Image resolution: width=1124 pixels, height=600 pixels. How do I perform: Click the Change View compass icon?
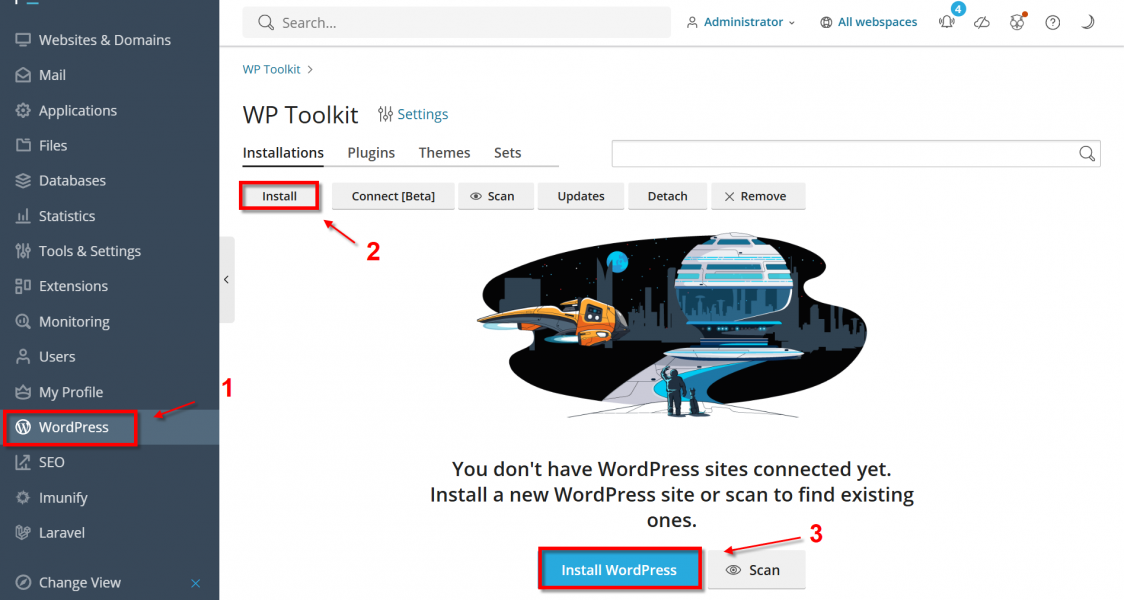pyautogui.click(x=23, y=583)
